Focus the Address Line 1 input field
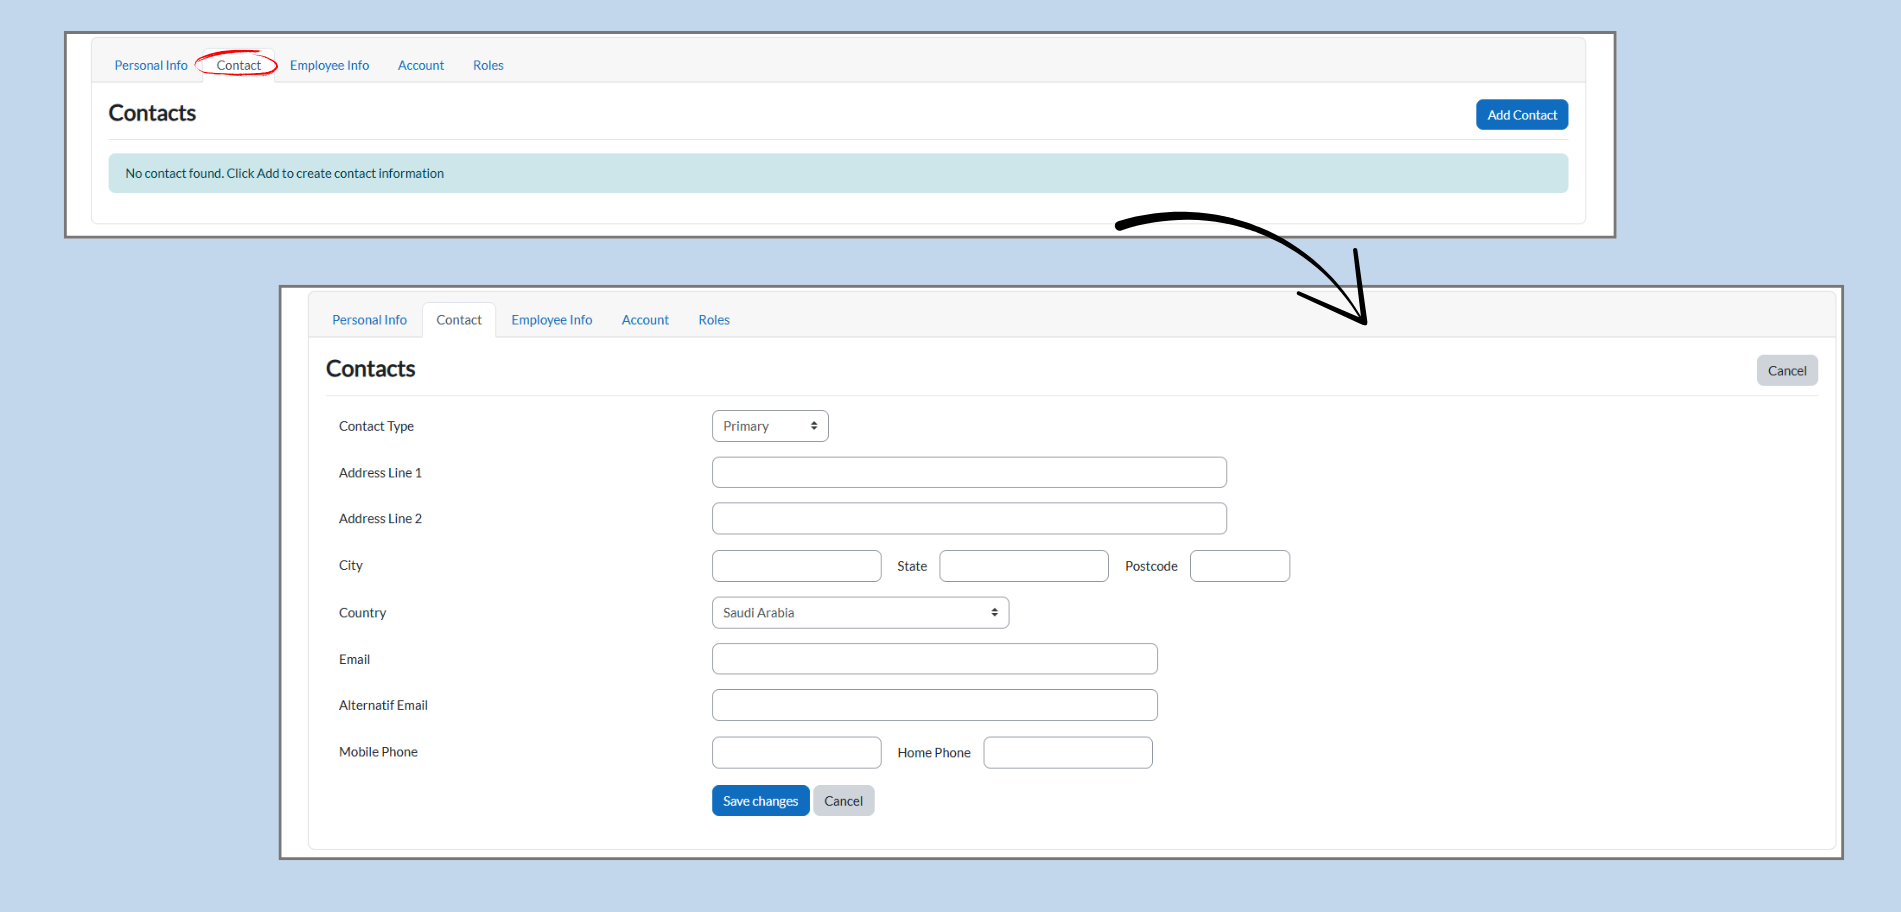This screenshot has height=912, width=1901. pyautogui.click(x=968, y=473)
